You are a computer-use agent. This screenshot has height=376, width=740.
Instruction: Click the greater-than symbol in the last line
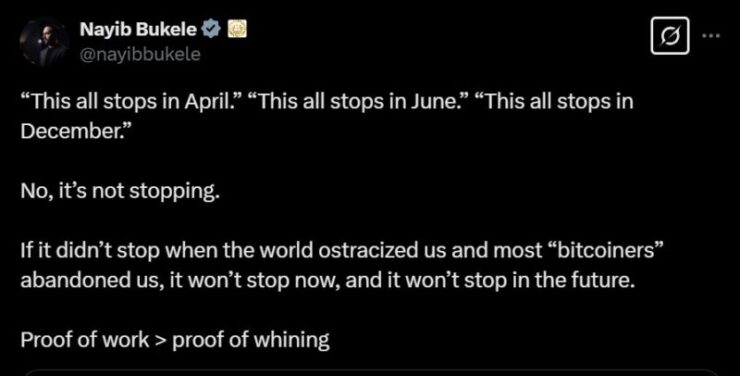point(160,341)
